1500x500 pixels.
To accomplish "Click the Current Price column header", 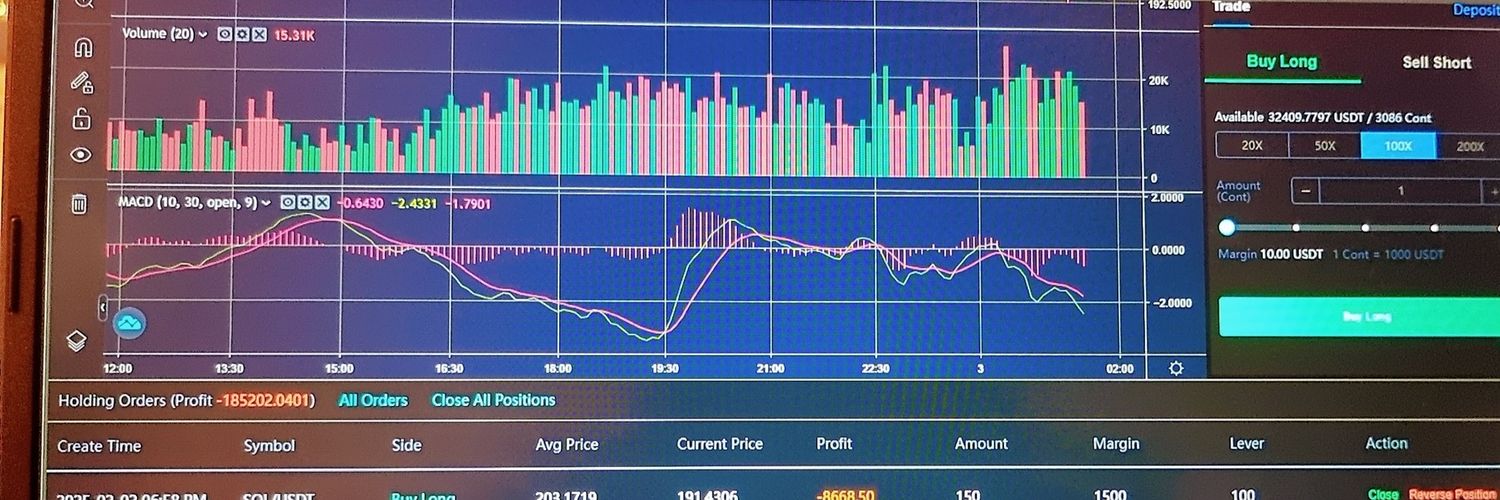I will 720,444.
